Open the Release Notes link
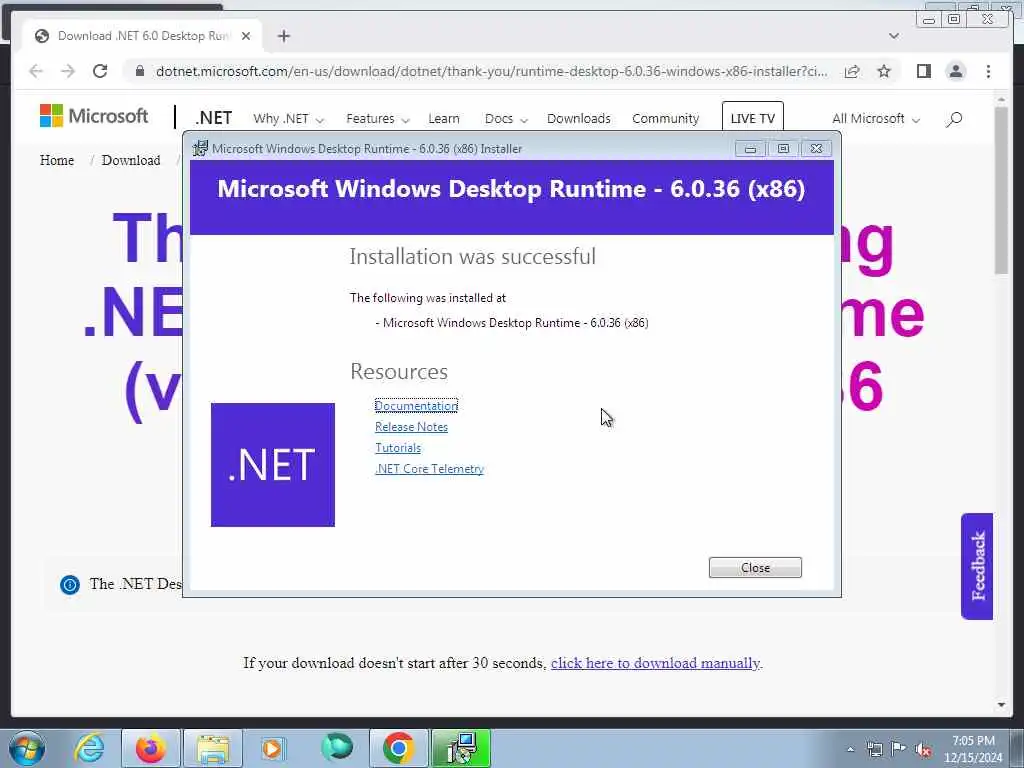This screenshot has width=1024, height=768. (x=411, y=426)
